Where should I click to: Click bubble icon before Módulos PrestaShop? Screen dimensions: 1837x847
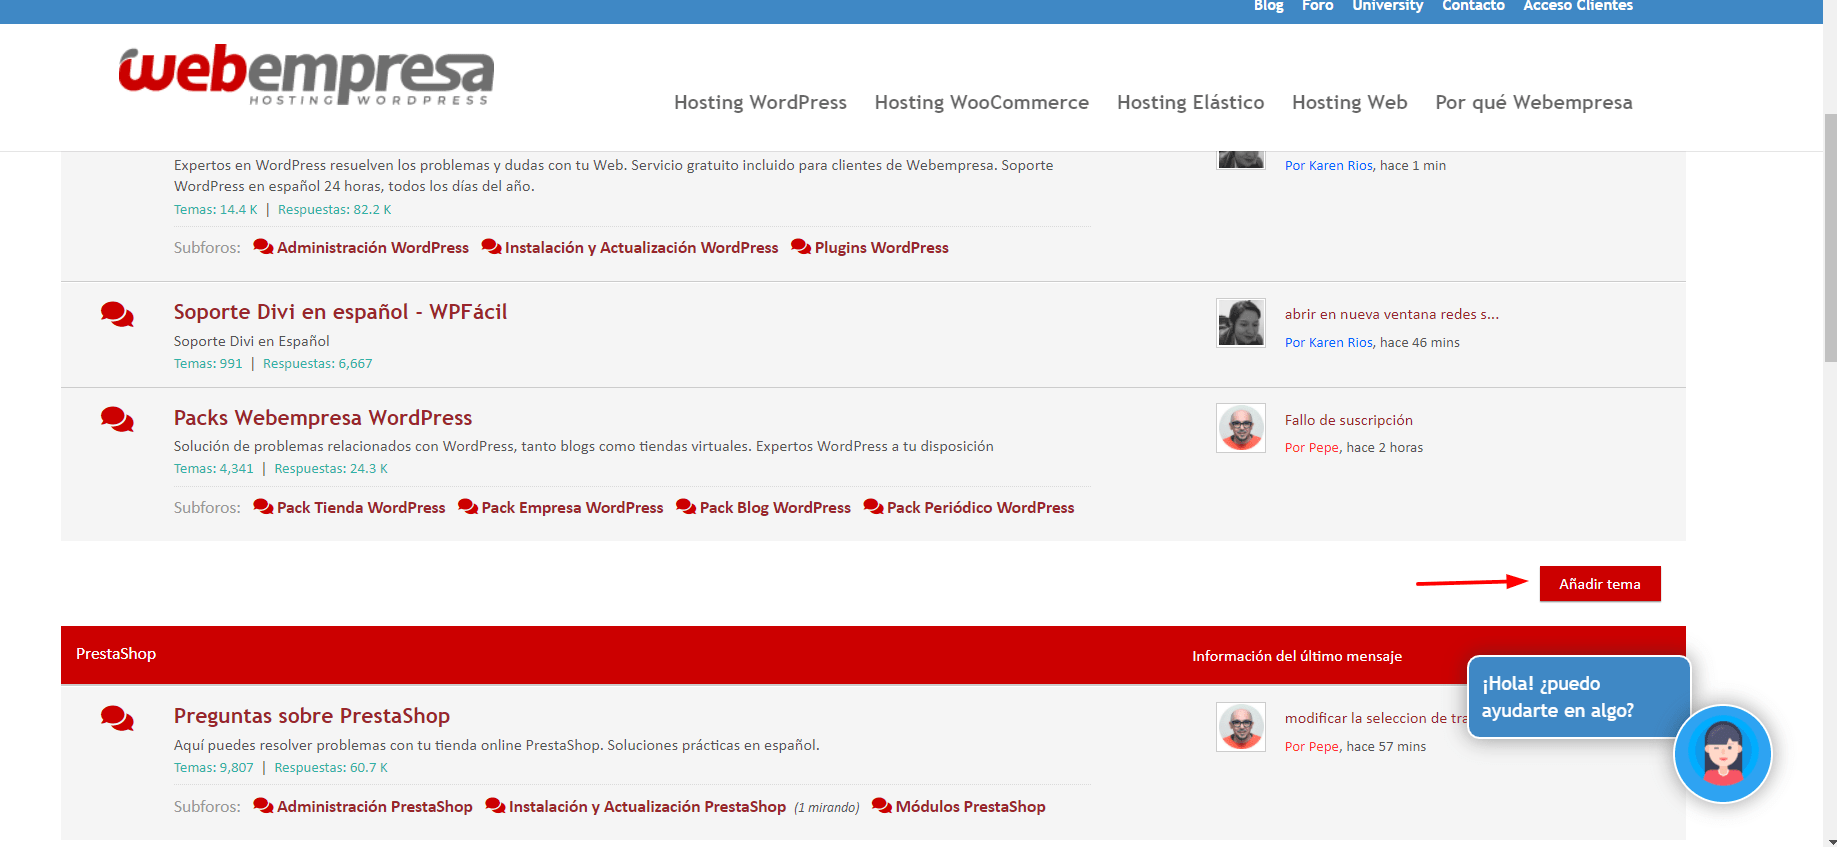(x=882, y=806)
